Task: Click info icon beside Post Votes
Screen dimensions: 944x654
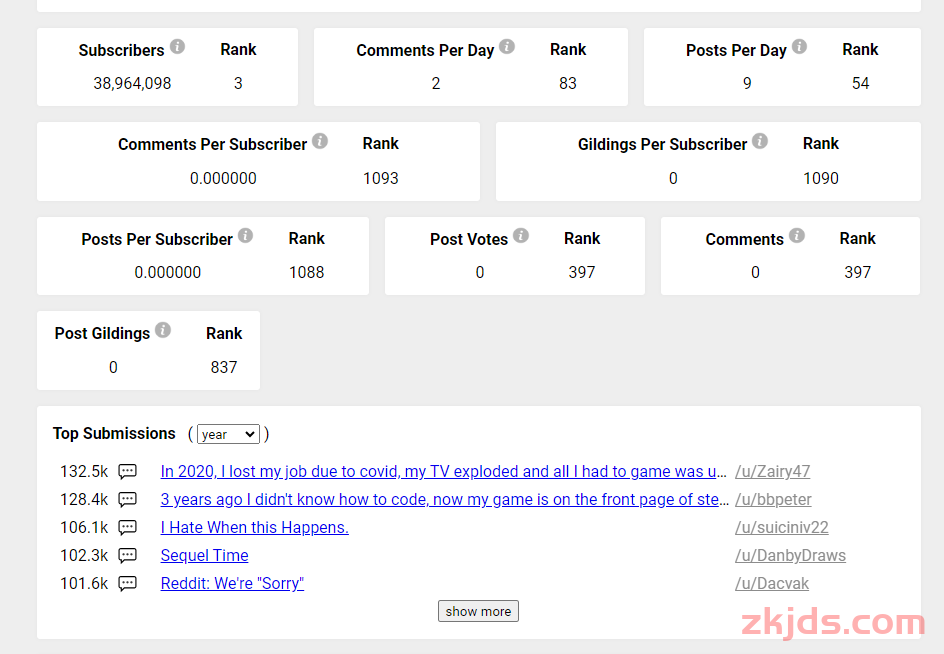Action: click(521, 236)
